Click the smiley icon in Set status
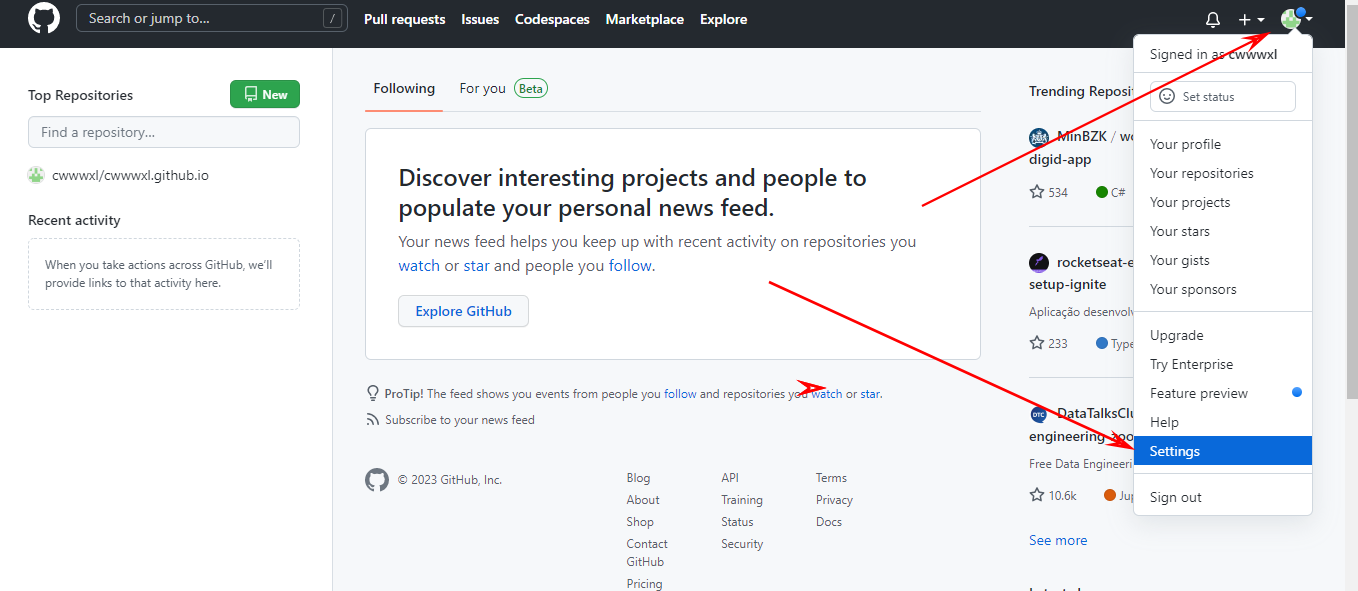The width and height of the screenshot is (1358, 591). (x=1166, y=97)
